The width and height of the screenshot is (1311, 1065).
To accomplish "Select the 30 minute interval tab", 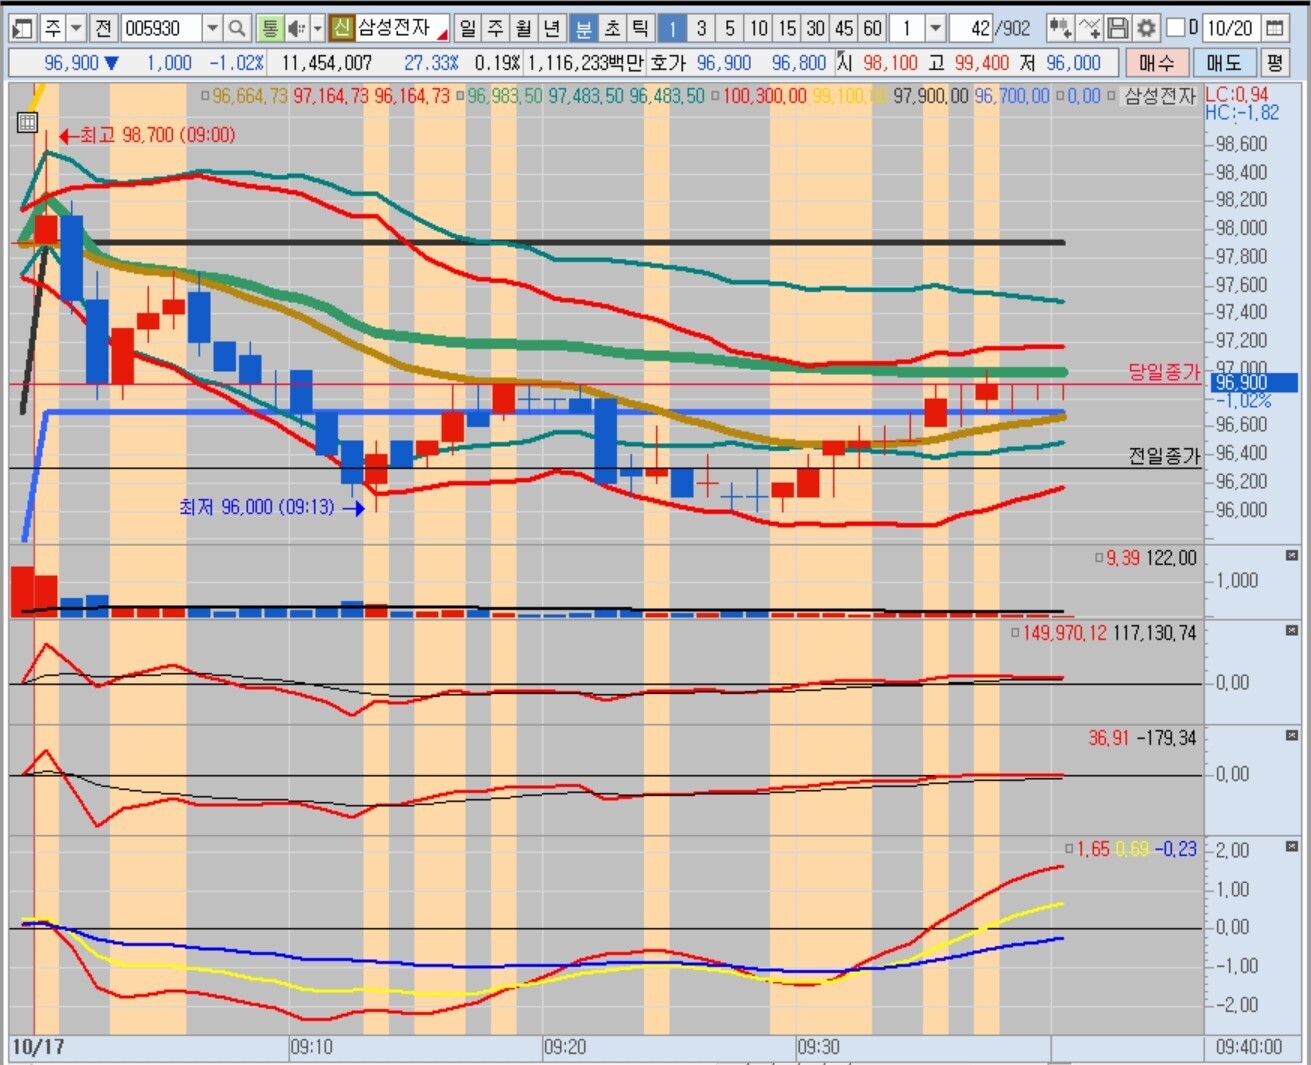I will pos(816,28).
